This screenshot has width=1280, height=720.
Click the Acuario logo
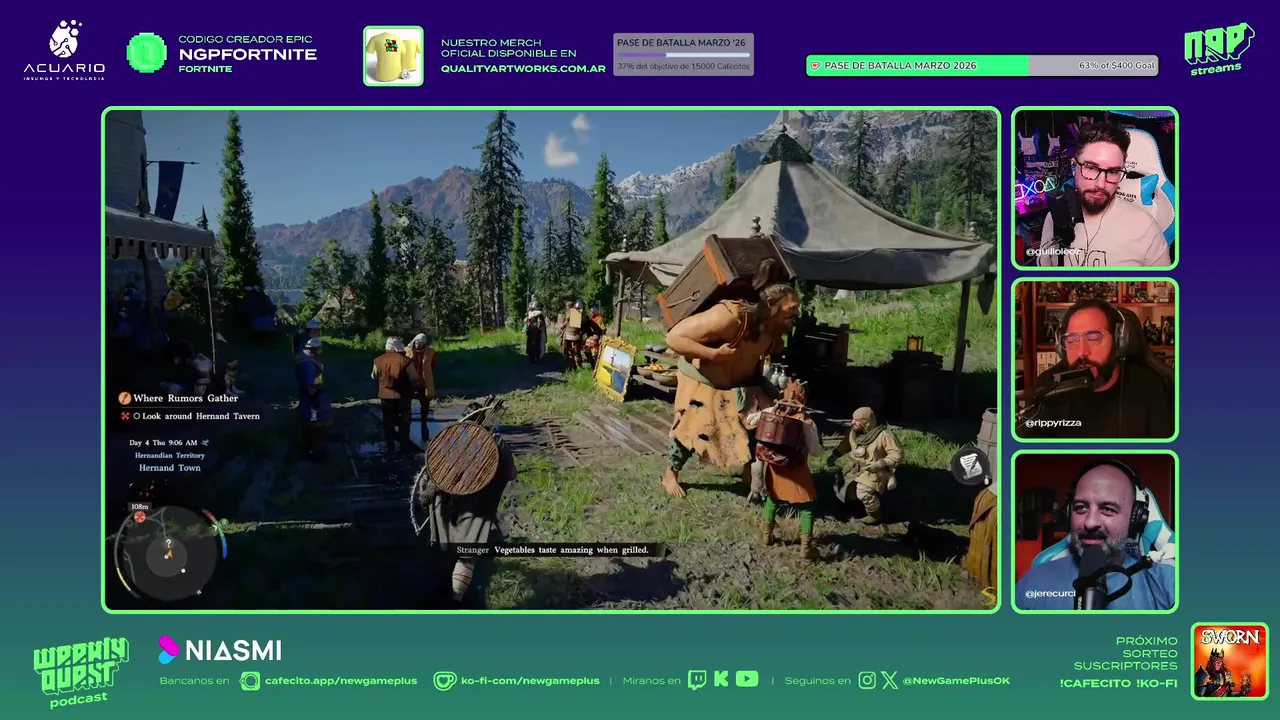pos(64,50)
